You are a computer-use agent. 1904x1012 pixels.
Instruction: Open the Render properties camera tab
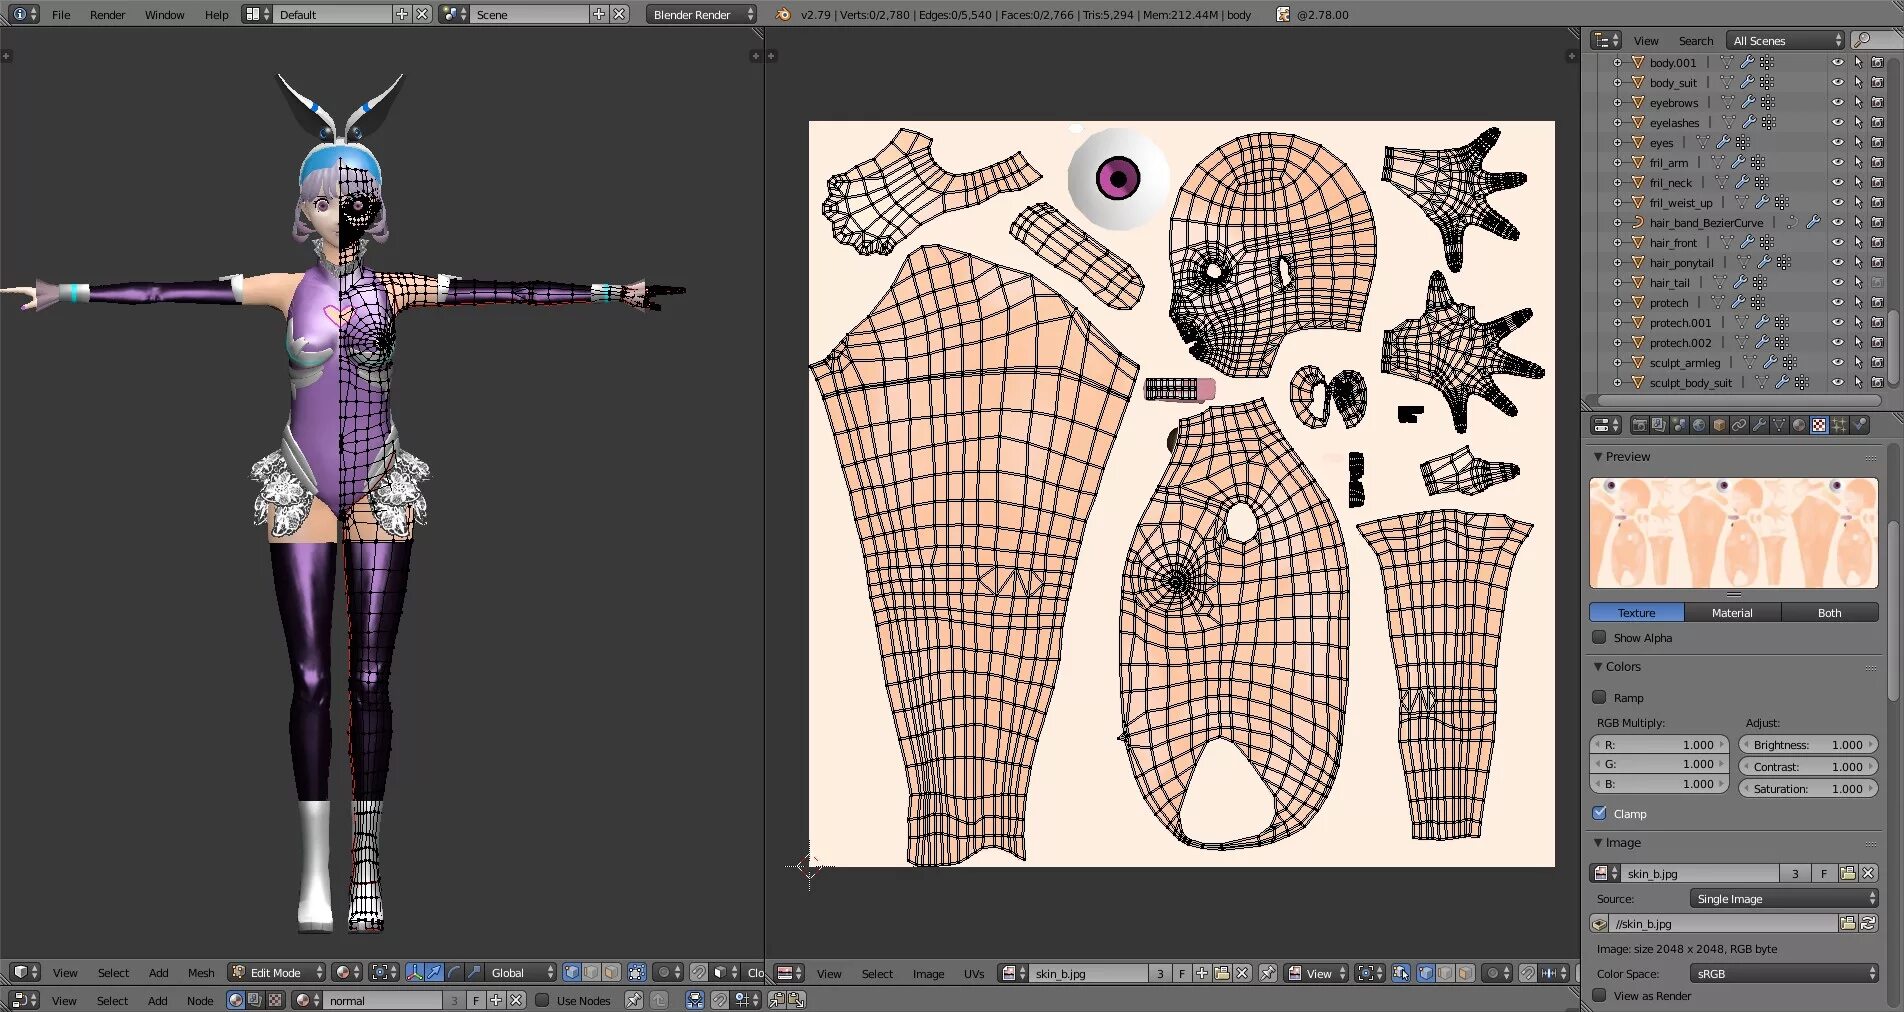tap(1639, 425)
